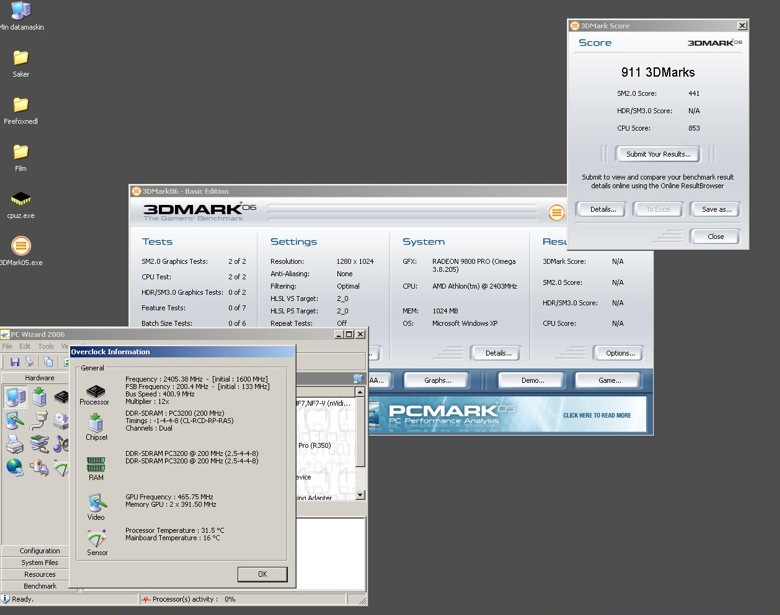Click 'RADEON 9800 PRO (Omega 3.8.205)' GFX text
The height and width of the screenshot is (615, 780).
(x=474, y=265)
